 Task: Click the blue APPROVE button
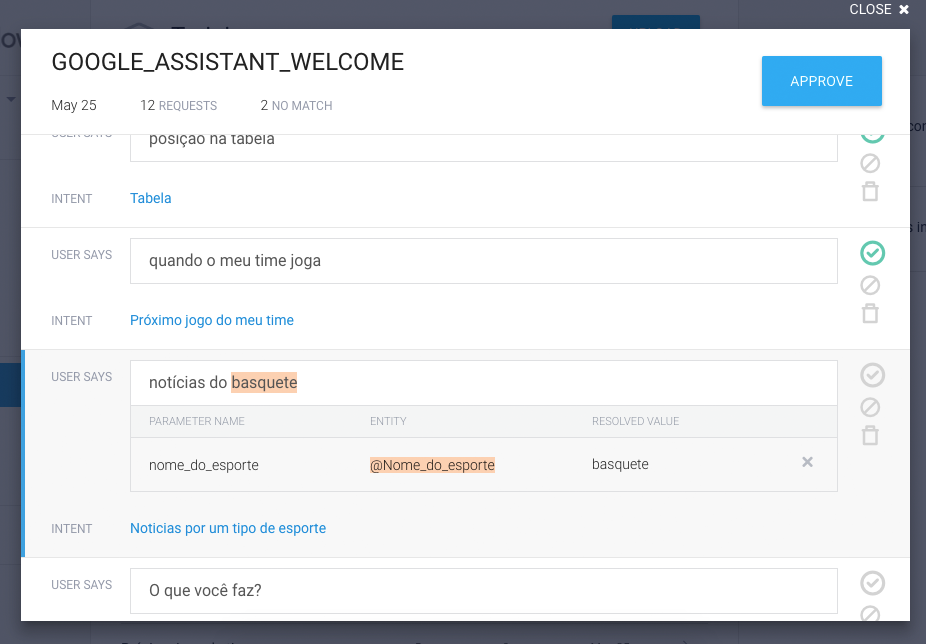pyautogui.click(x=821, y=81)
